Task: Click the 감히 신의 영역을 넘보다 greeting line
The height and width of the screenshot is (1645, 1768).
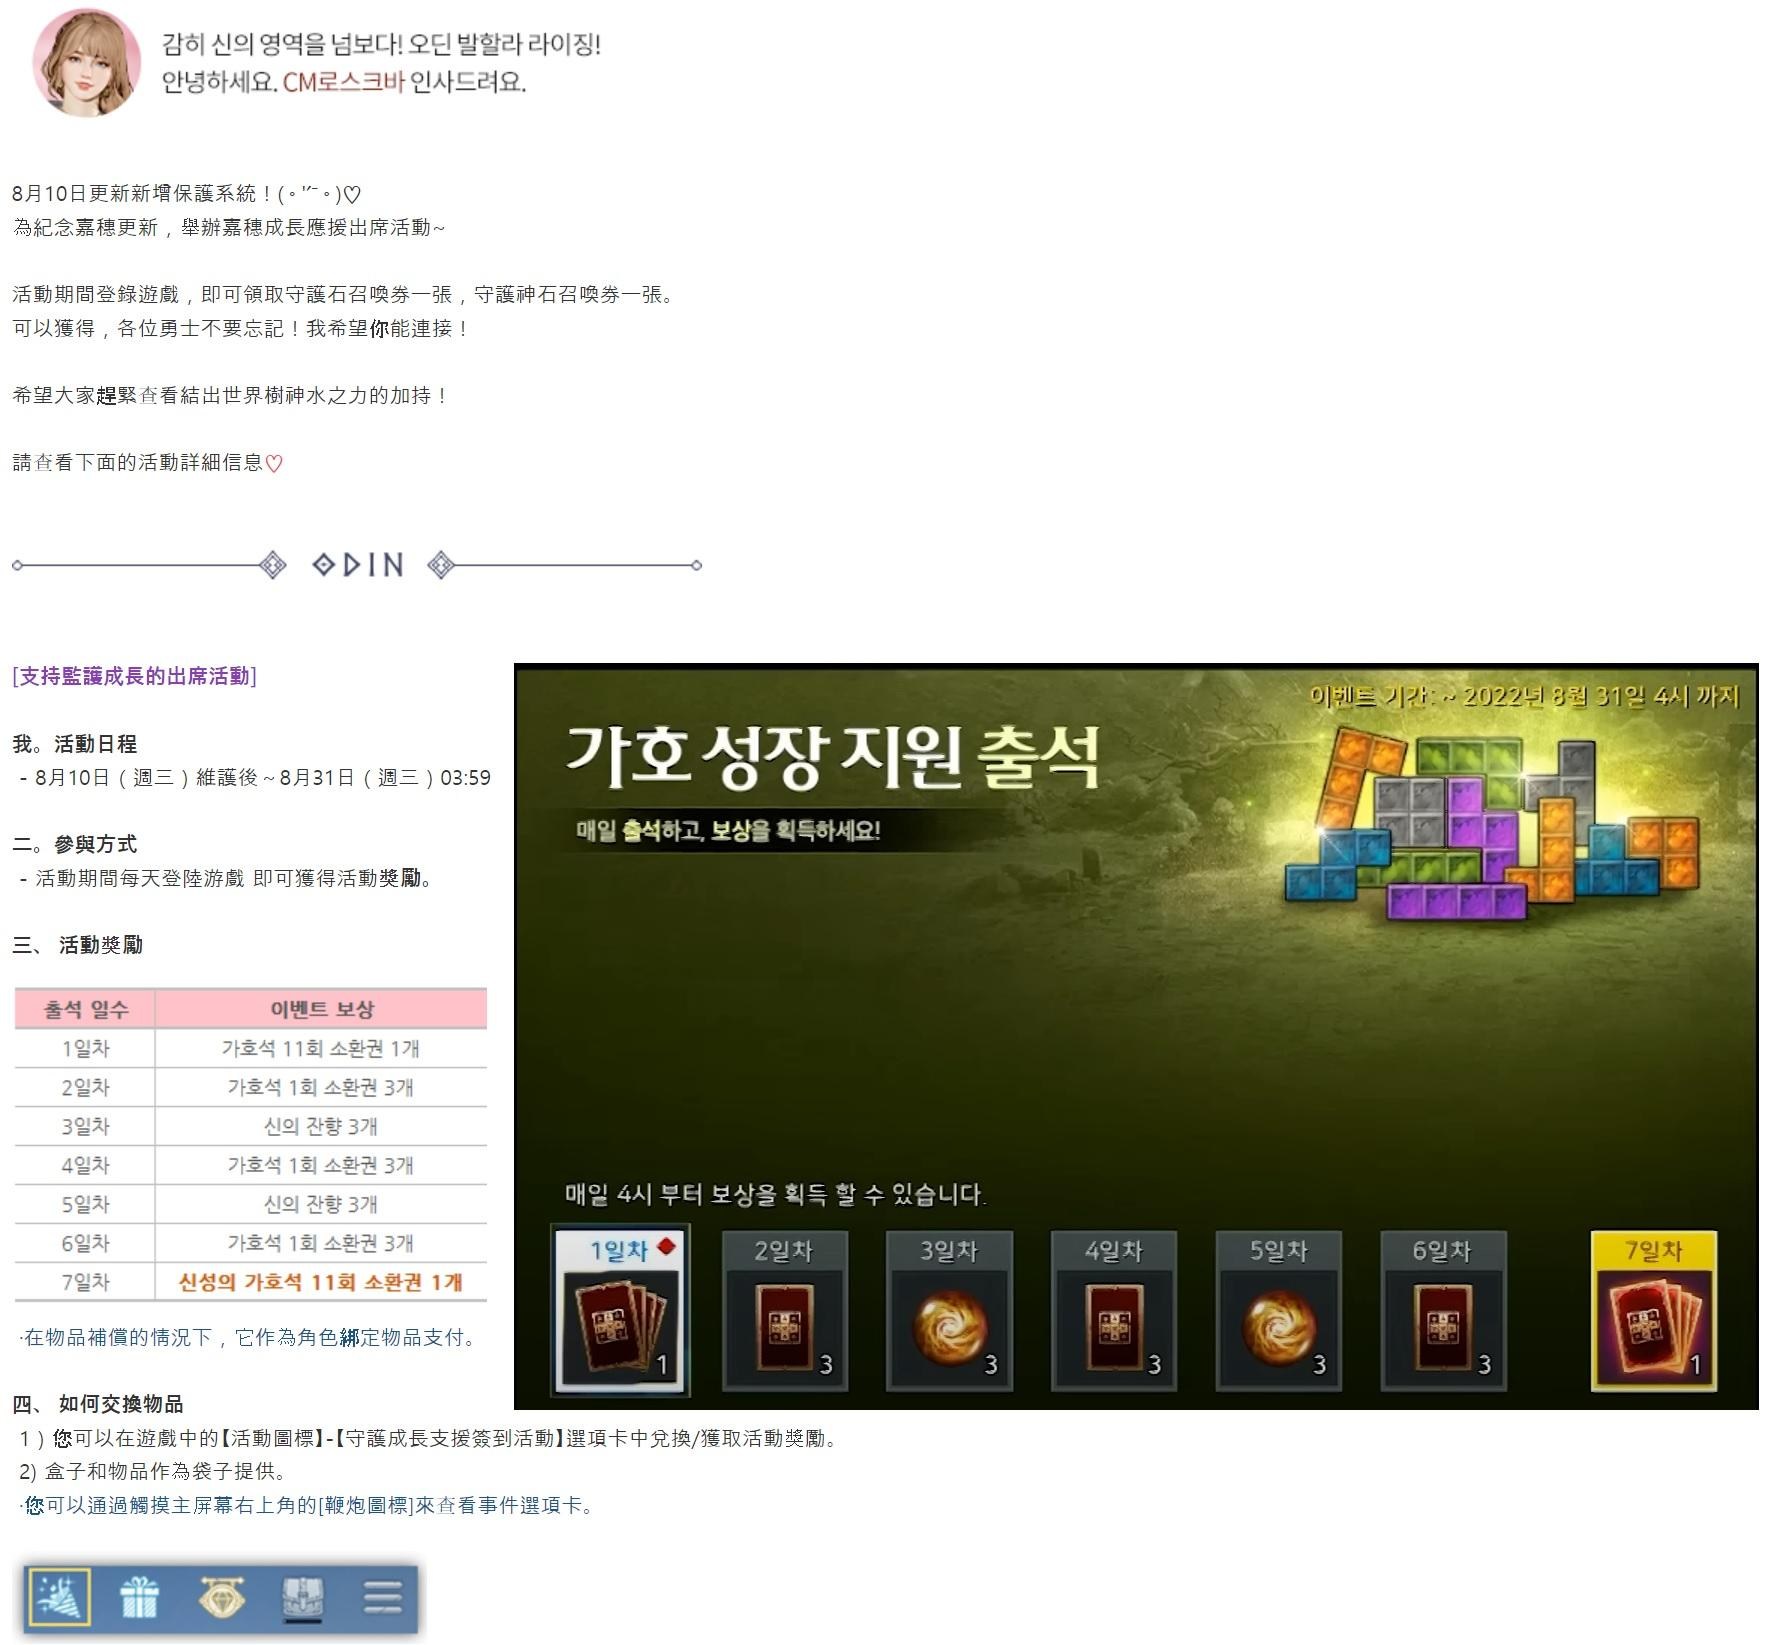Action: point(382,44)
